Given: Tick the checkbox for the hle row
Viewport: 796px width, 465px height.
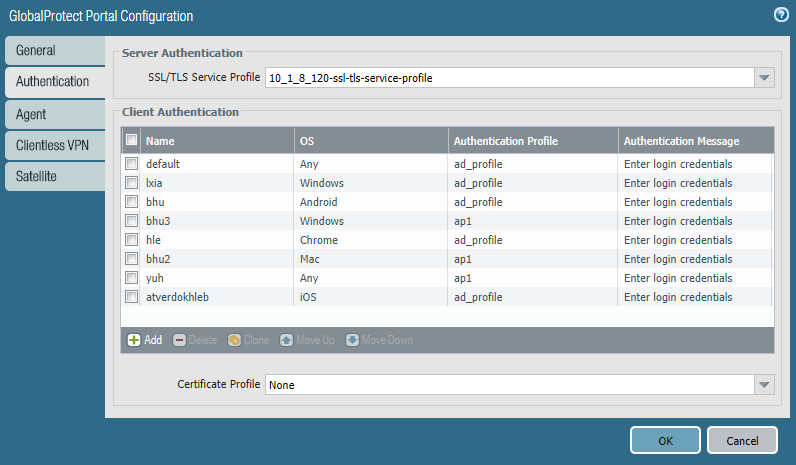Looking at the screenshot, I should click(131, 240).
